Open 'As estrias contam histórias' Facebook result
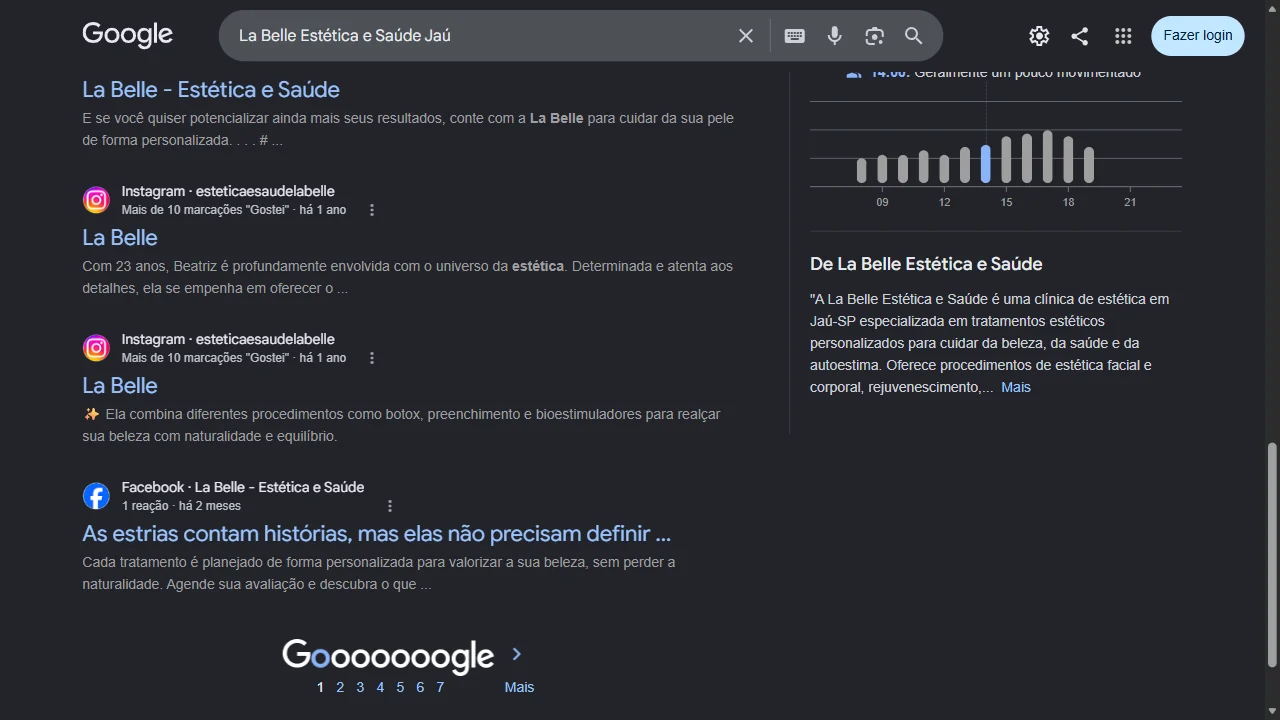Viewport: 1280px width, 720px height. point(376,533)
